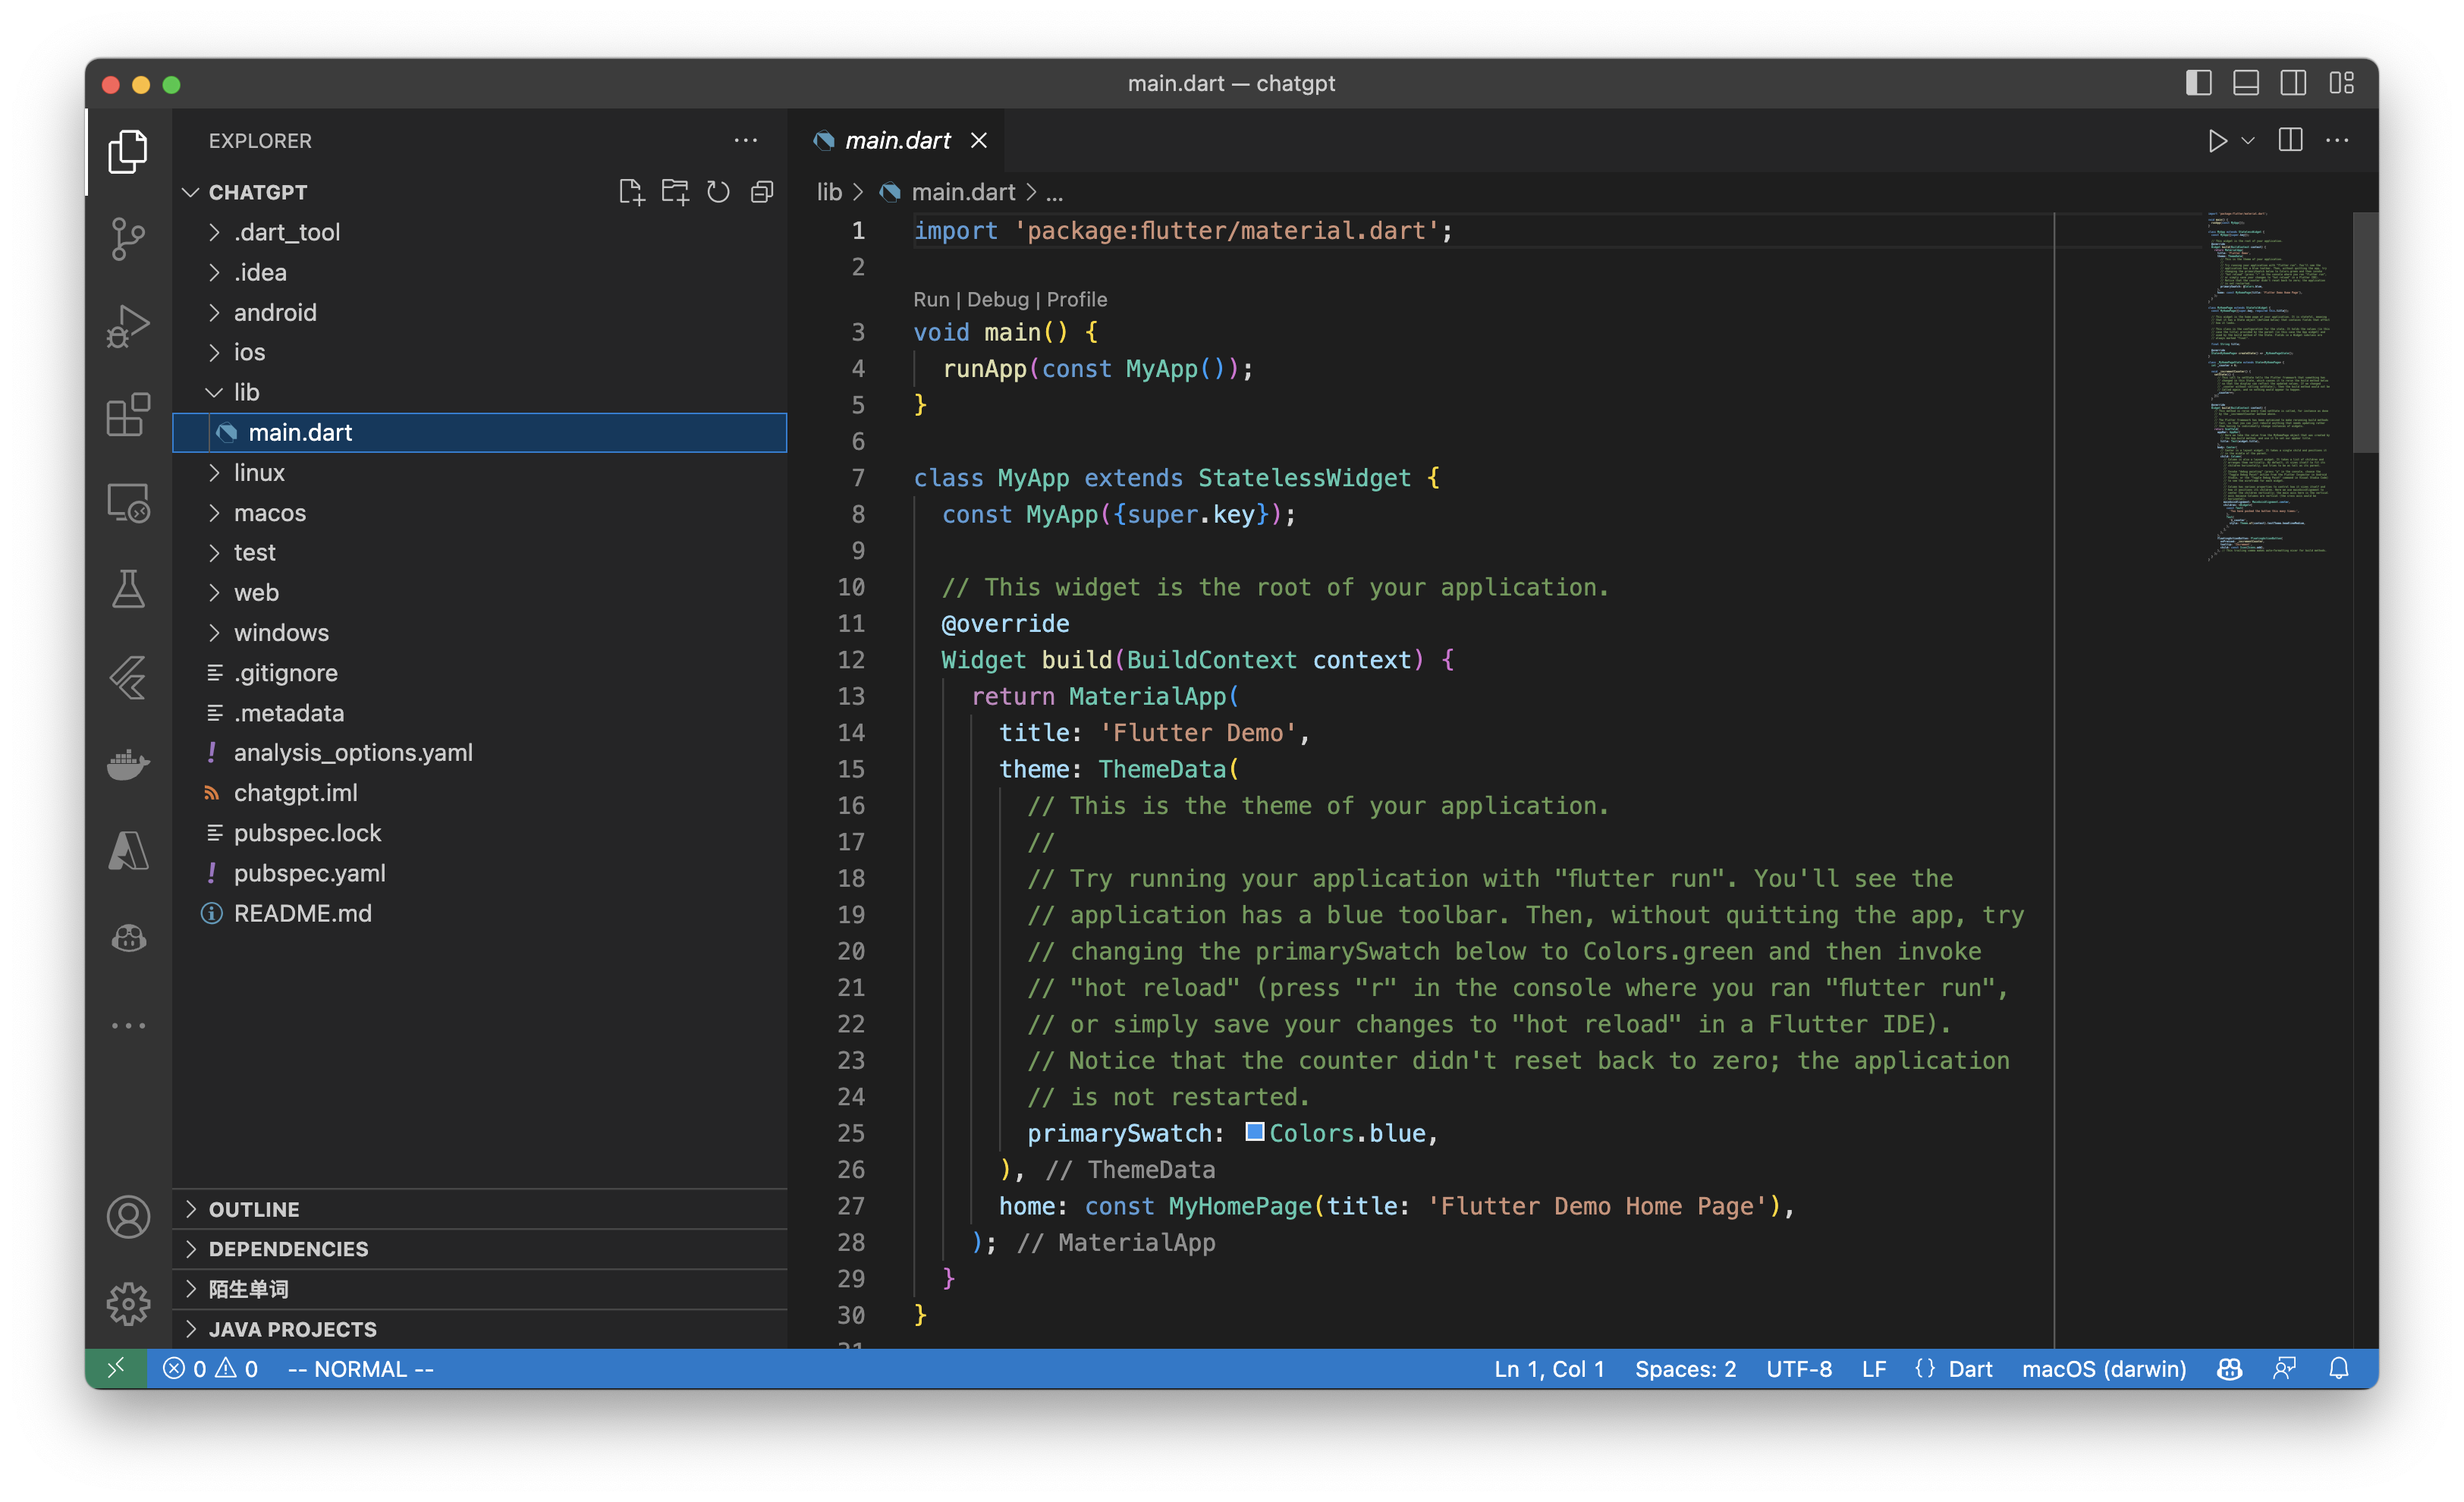
Task: Customize the editor layout
Action: click(x=2341, y=83)
